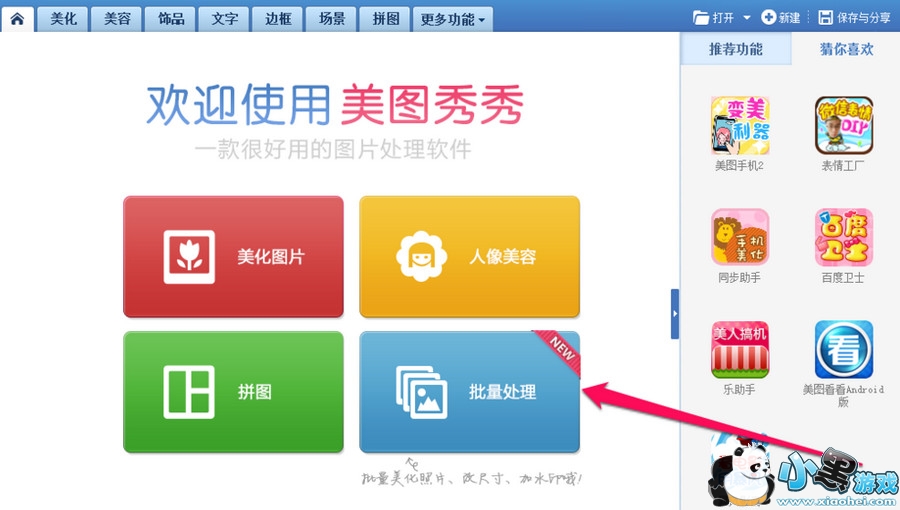This screenshot has width=900, height=510.
Task: Launch the 同步助手 app icon
Action: click(x=740, y=237)
